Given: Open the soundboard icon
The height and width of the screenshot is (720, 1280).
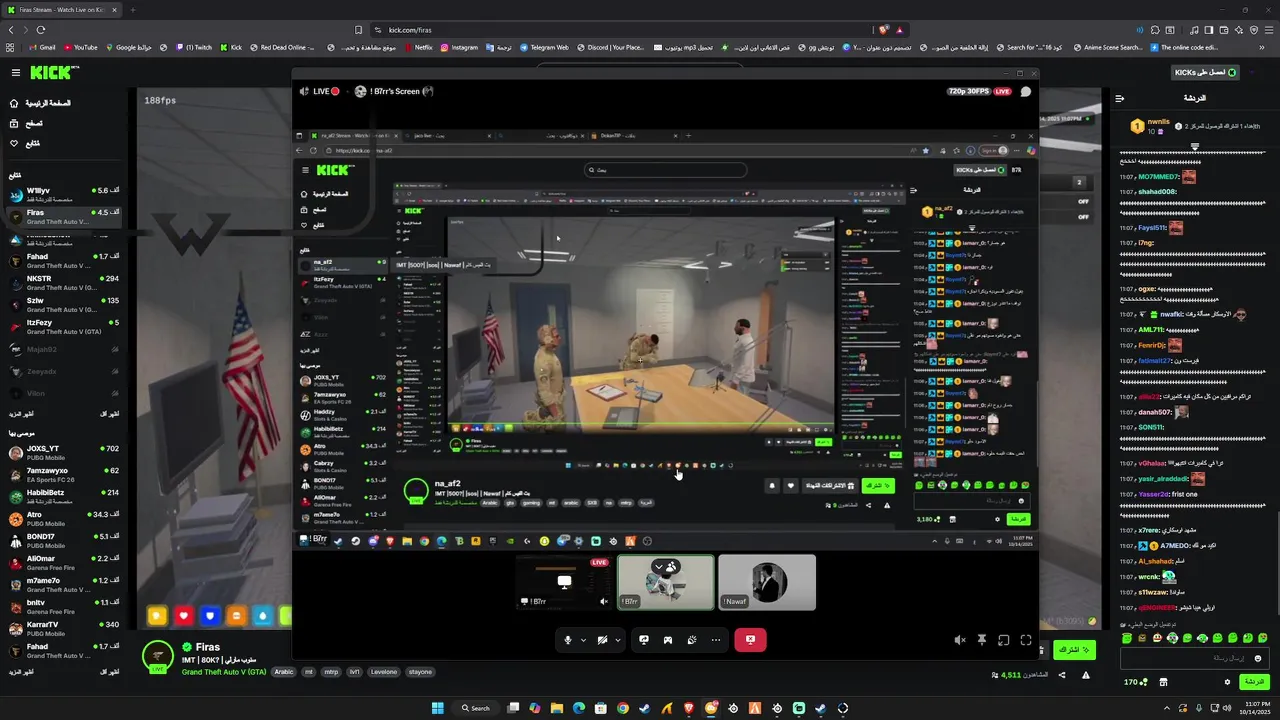Looking at the screenshot, I should tap(692, 640).
